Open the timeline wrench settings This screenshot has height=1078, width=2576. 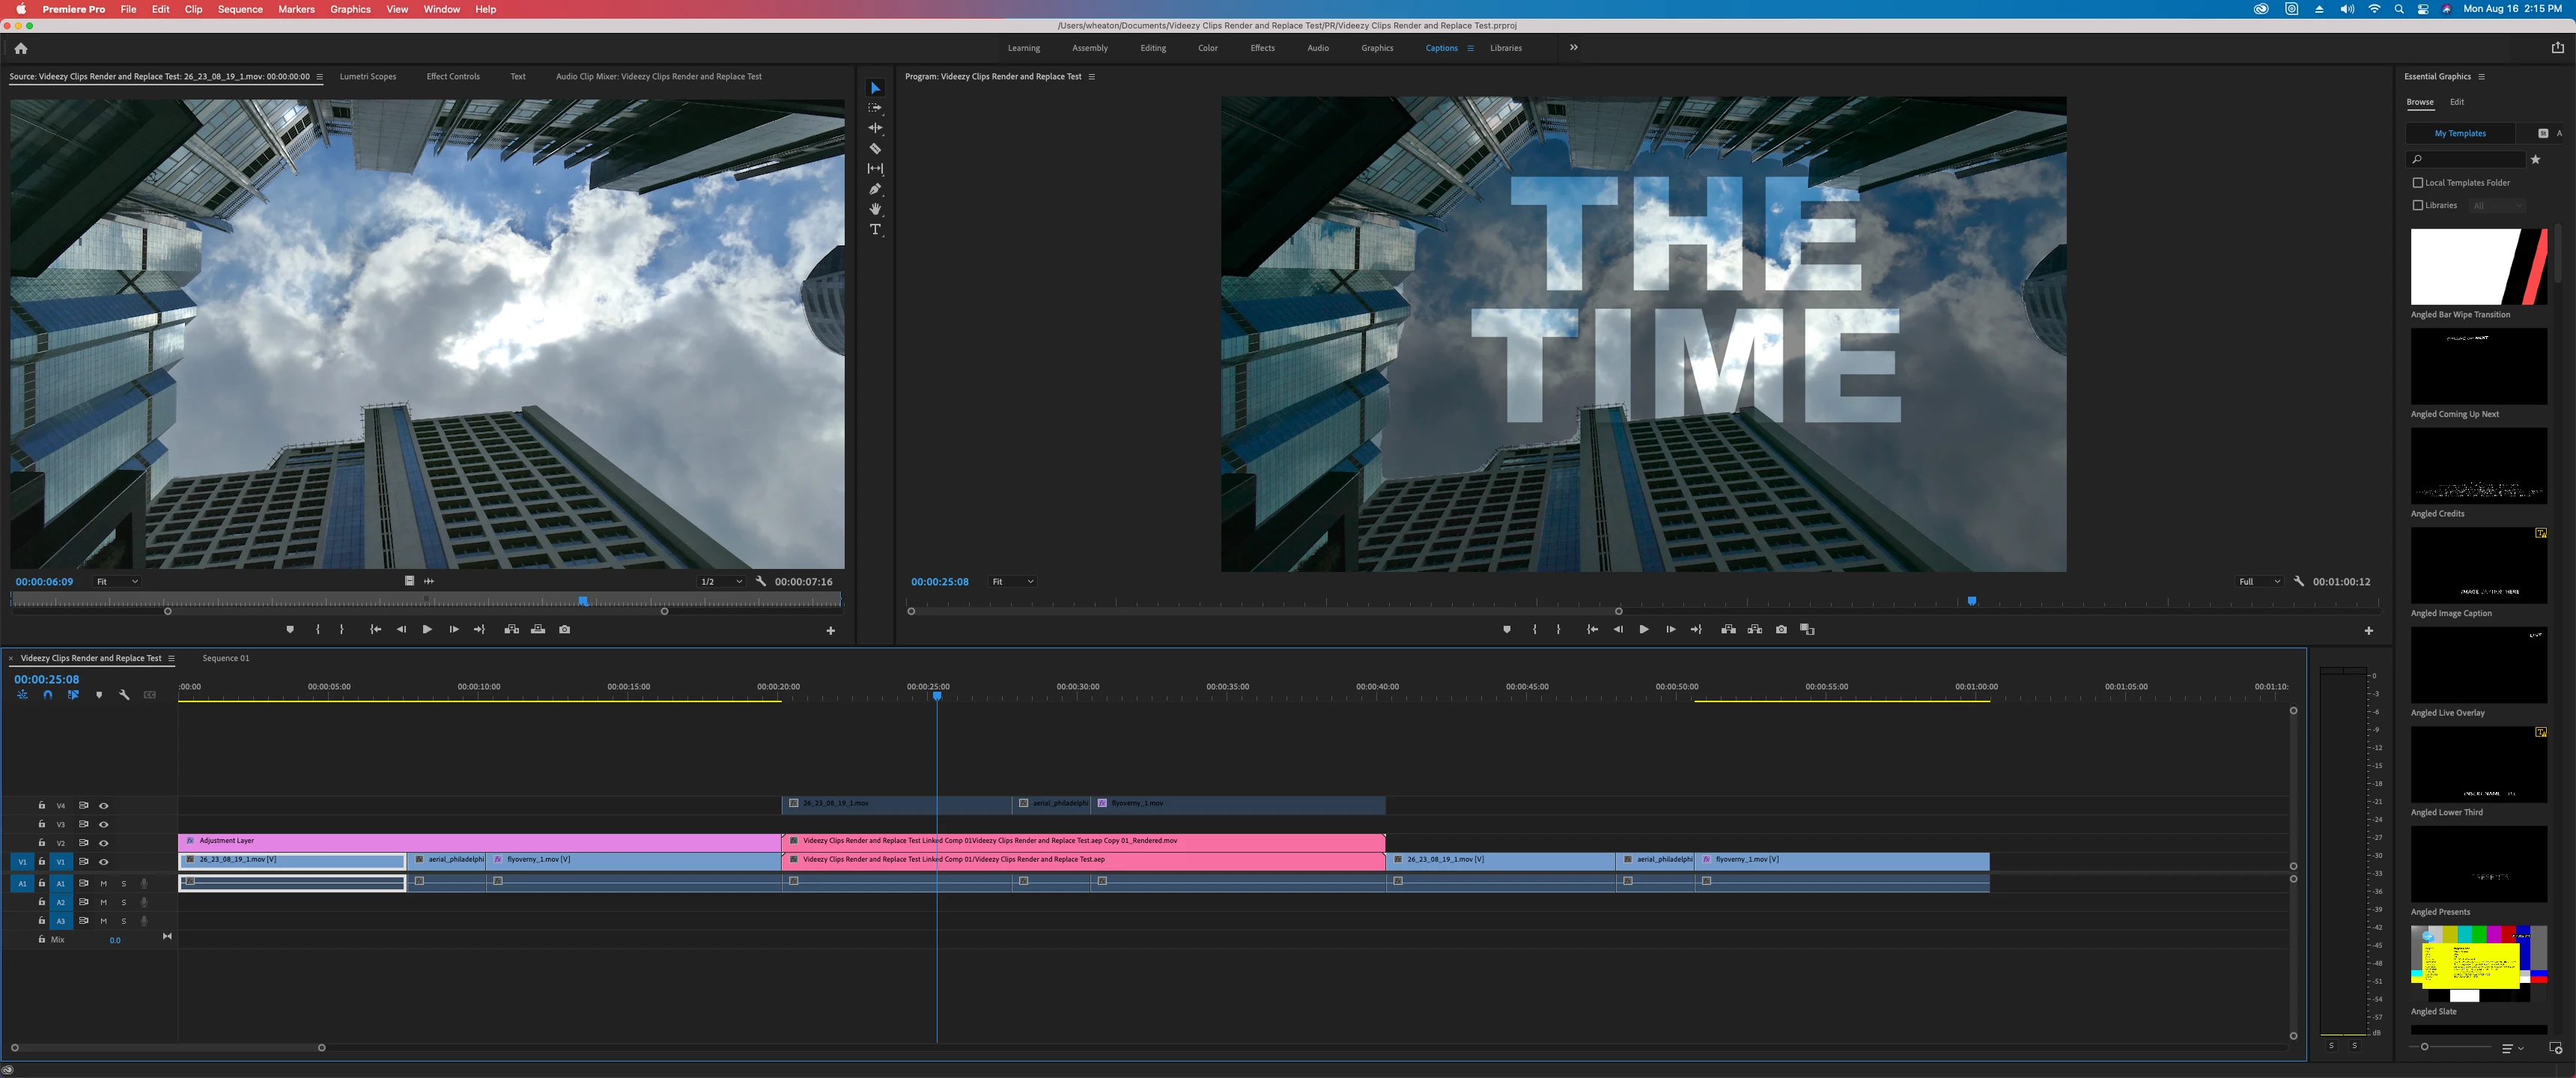[124, 694]
